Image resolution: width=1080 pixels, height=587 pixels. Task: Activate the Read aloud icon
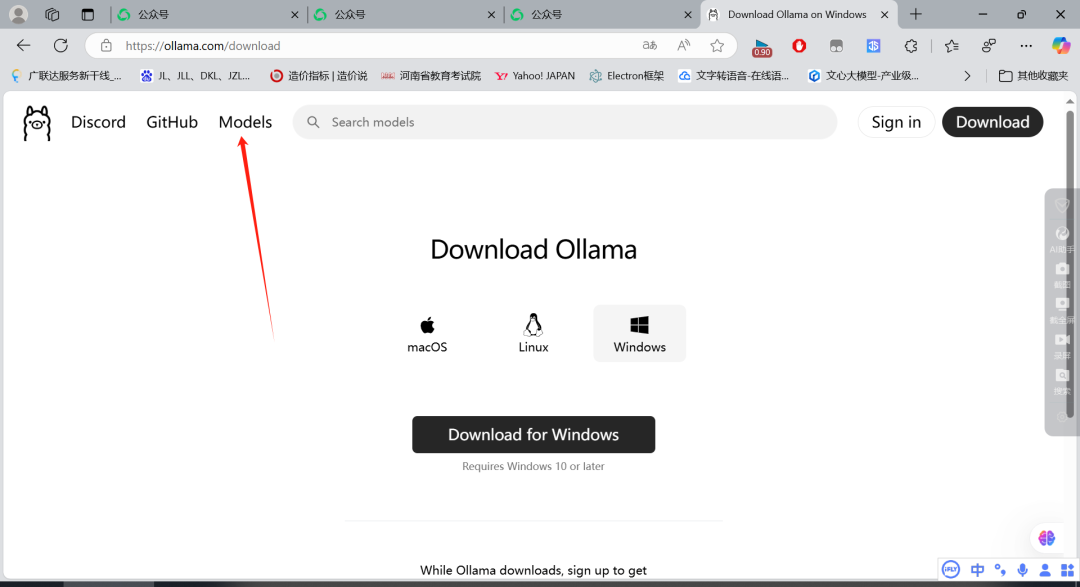[x=683, y=45]
